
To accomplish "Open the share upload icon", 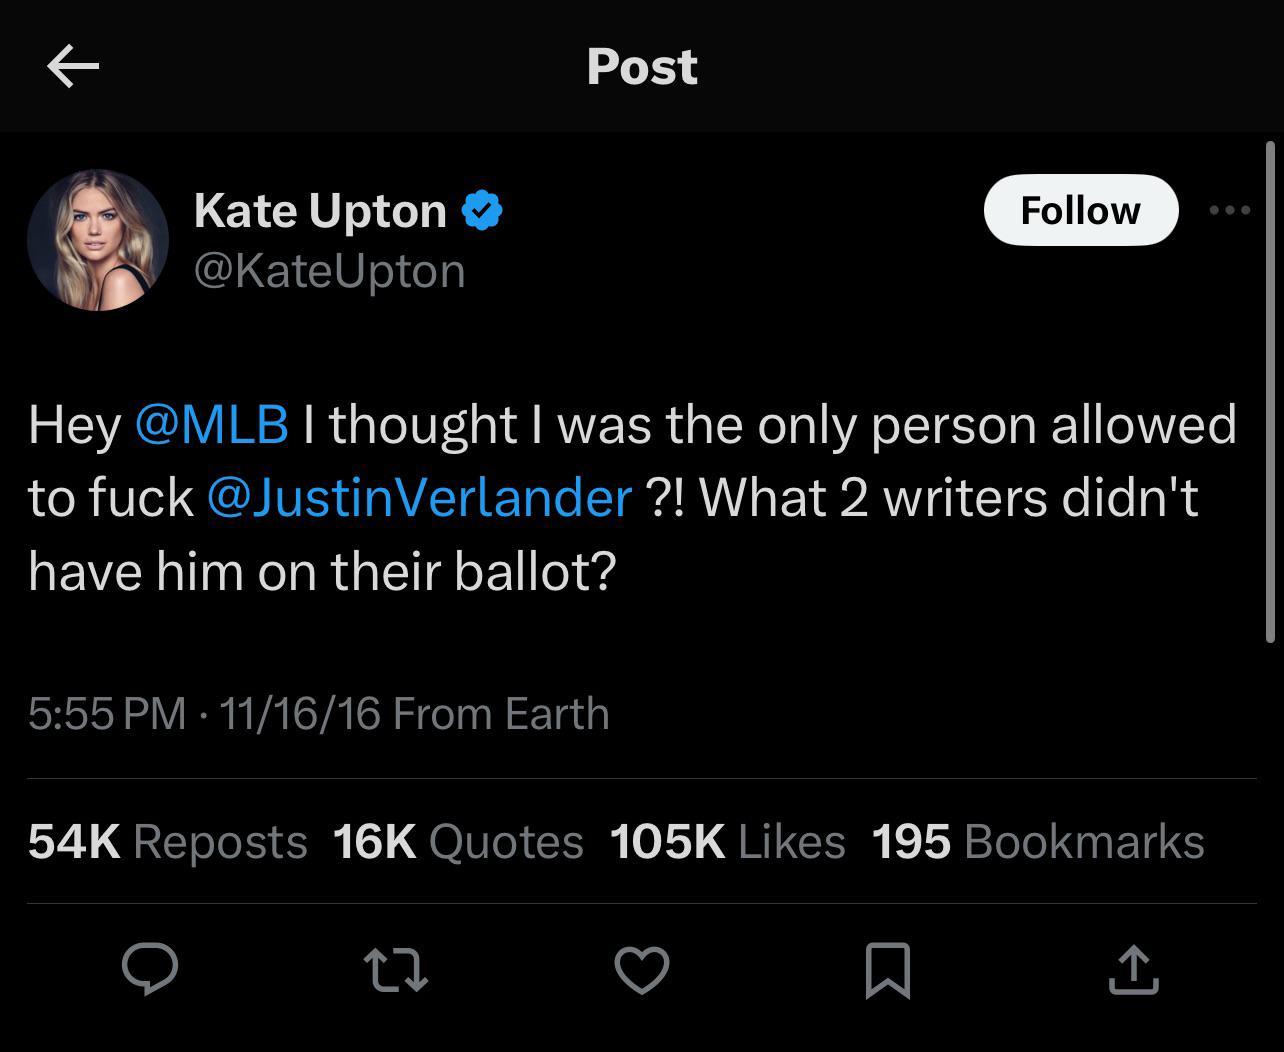I will pos(1133,970).
